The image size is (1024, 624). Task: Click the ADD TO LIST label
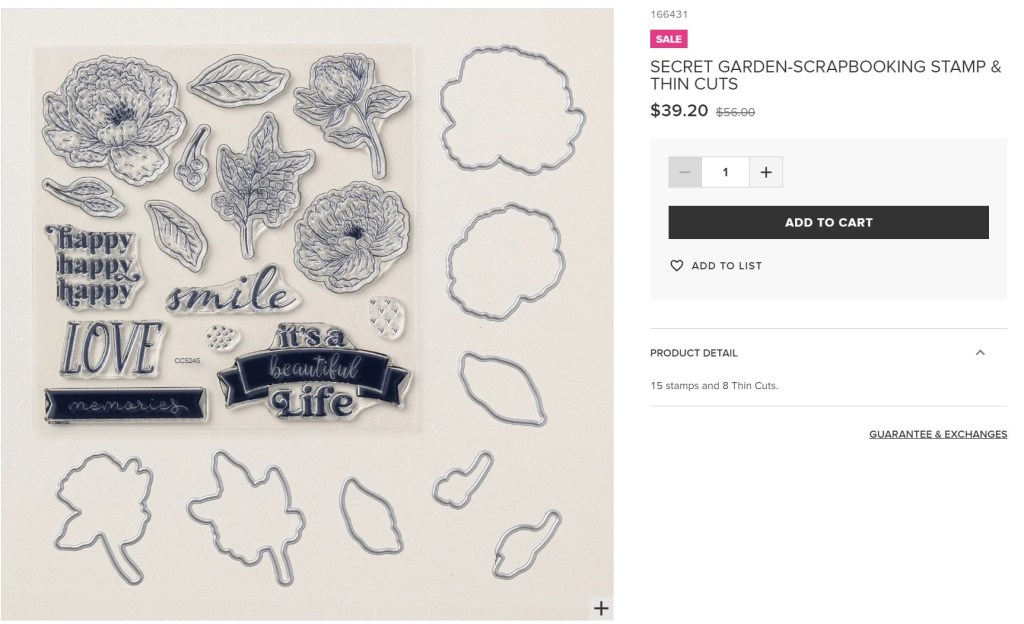point(726,266)
